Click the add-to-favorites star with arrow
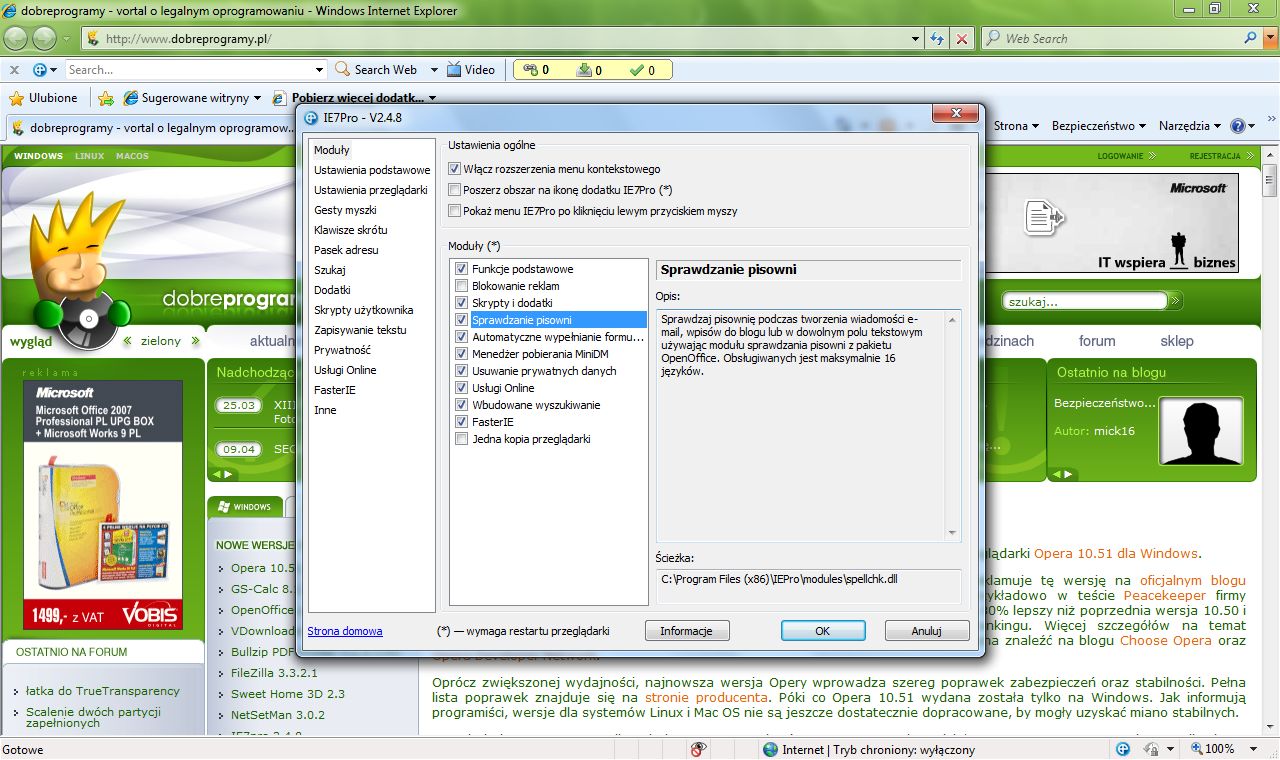The height and width of the screenshot is (760, 1280). [106, 98]
